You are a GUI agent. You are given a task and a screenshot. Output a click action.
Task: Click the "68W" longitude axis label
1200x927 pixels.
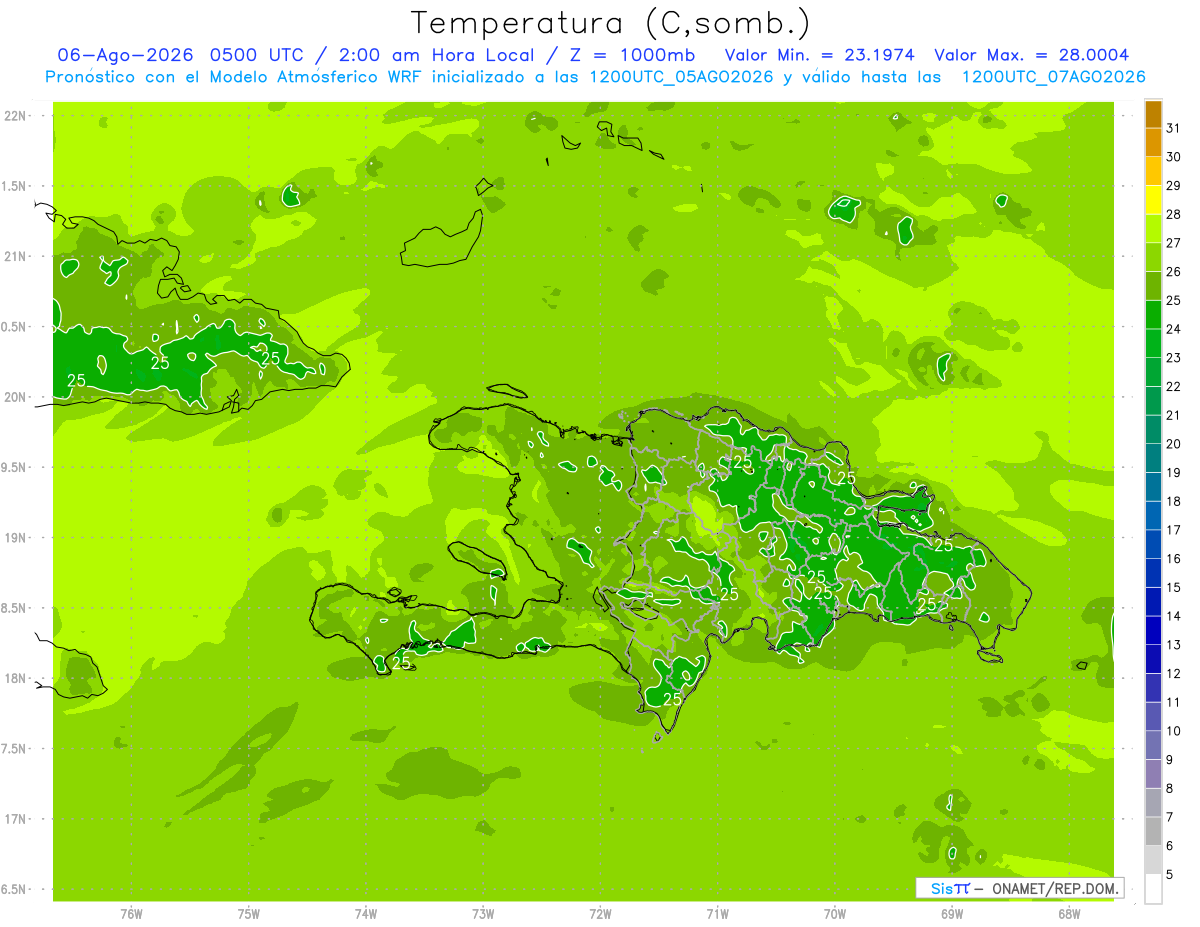(1069, 914)
